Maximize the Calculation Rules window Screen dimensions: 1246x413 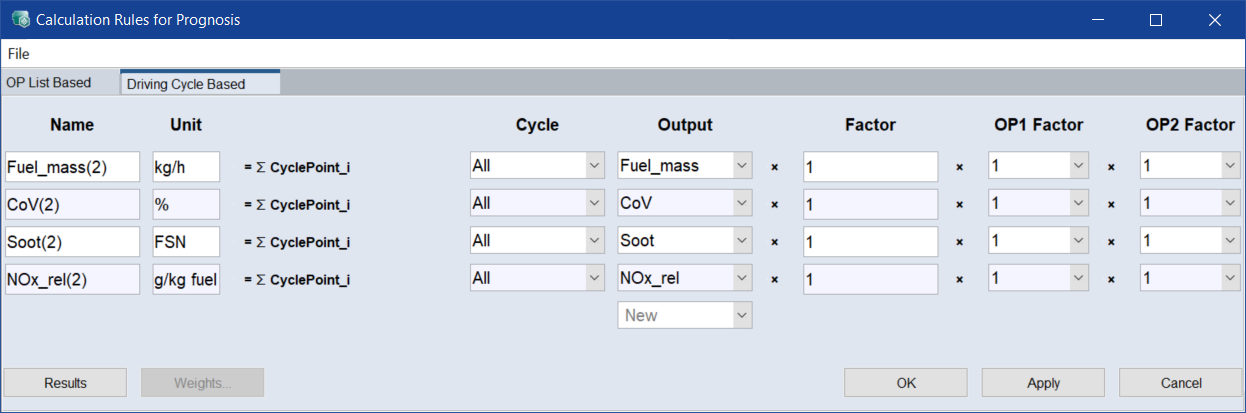pyautogui.click(x=1156, y=19)
